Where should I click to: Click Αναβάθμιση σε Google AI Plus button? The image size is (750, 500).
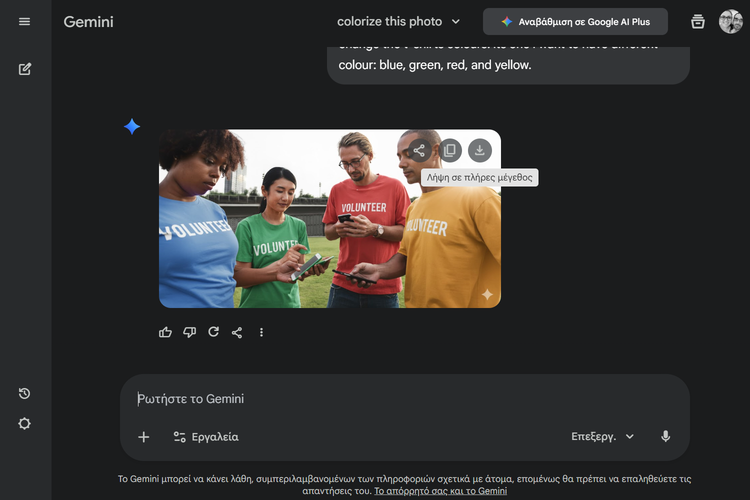click(x=575, y=22)
